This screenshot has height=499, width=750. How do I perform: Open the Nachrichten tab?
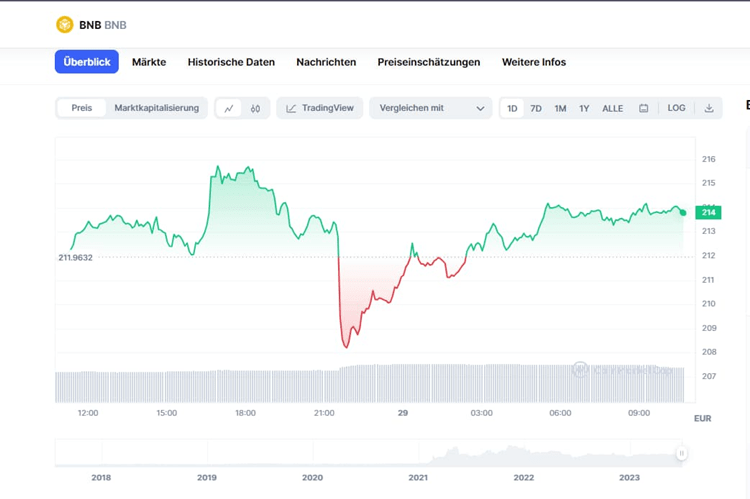click(x=326, y=62)
